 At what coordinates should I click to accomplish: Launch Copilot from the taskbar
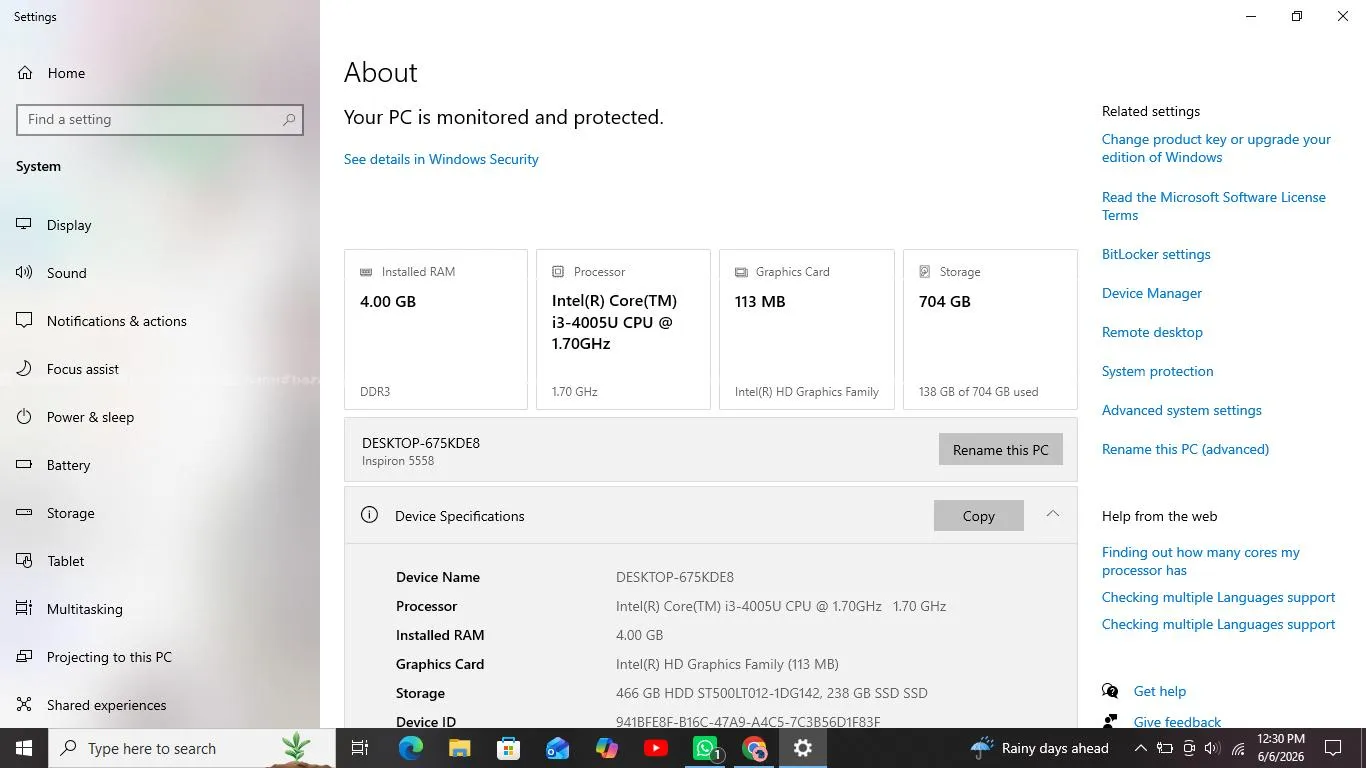pyautogui.click(x=606, y=748)
